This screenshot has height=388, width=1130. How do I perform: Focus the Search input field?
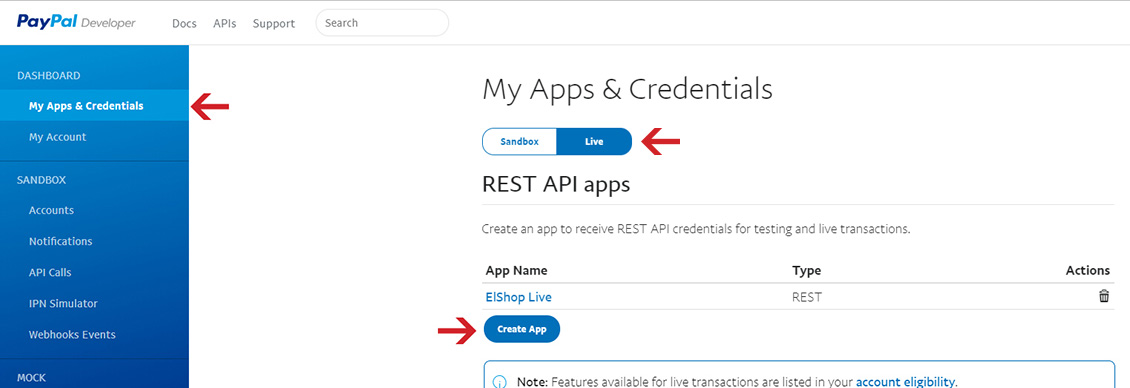tap(382, 22)
